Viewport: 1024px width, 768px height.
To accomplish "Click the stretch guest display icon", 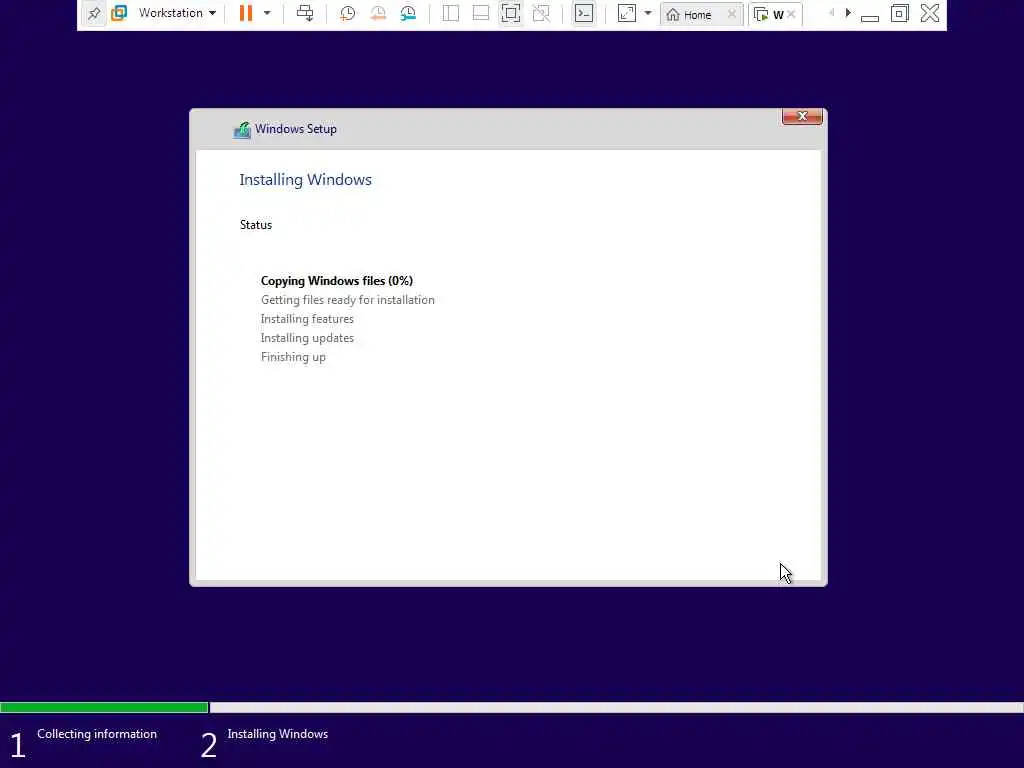I will pos(626,13).
